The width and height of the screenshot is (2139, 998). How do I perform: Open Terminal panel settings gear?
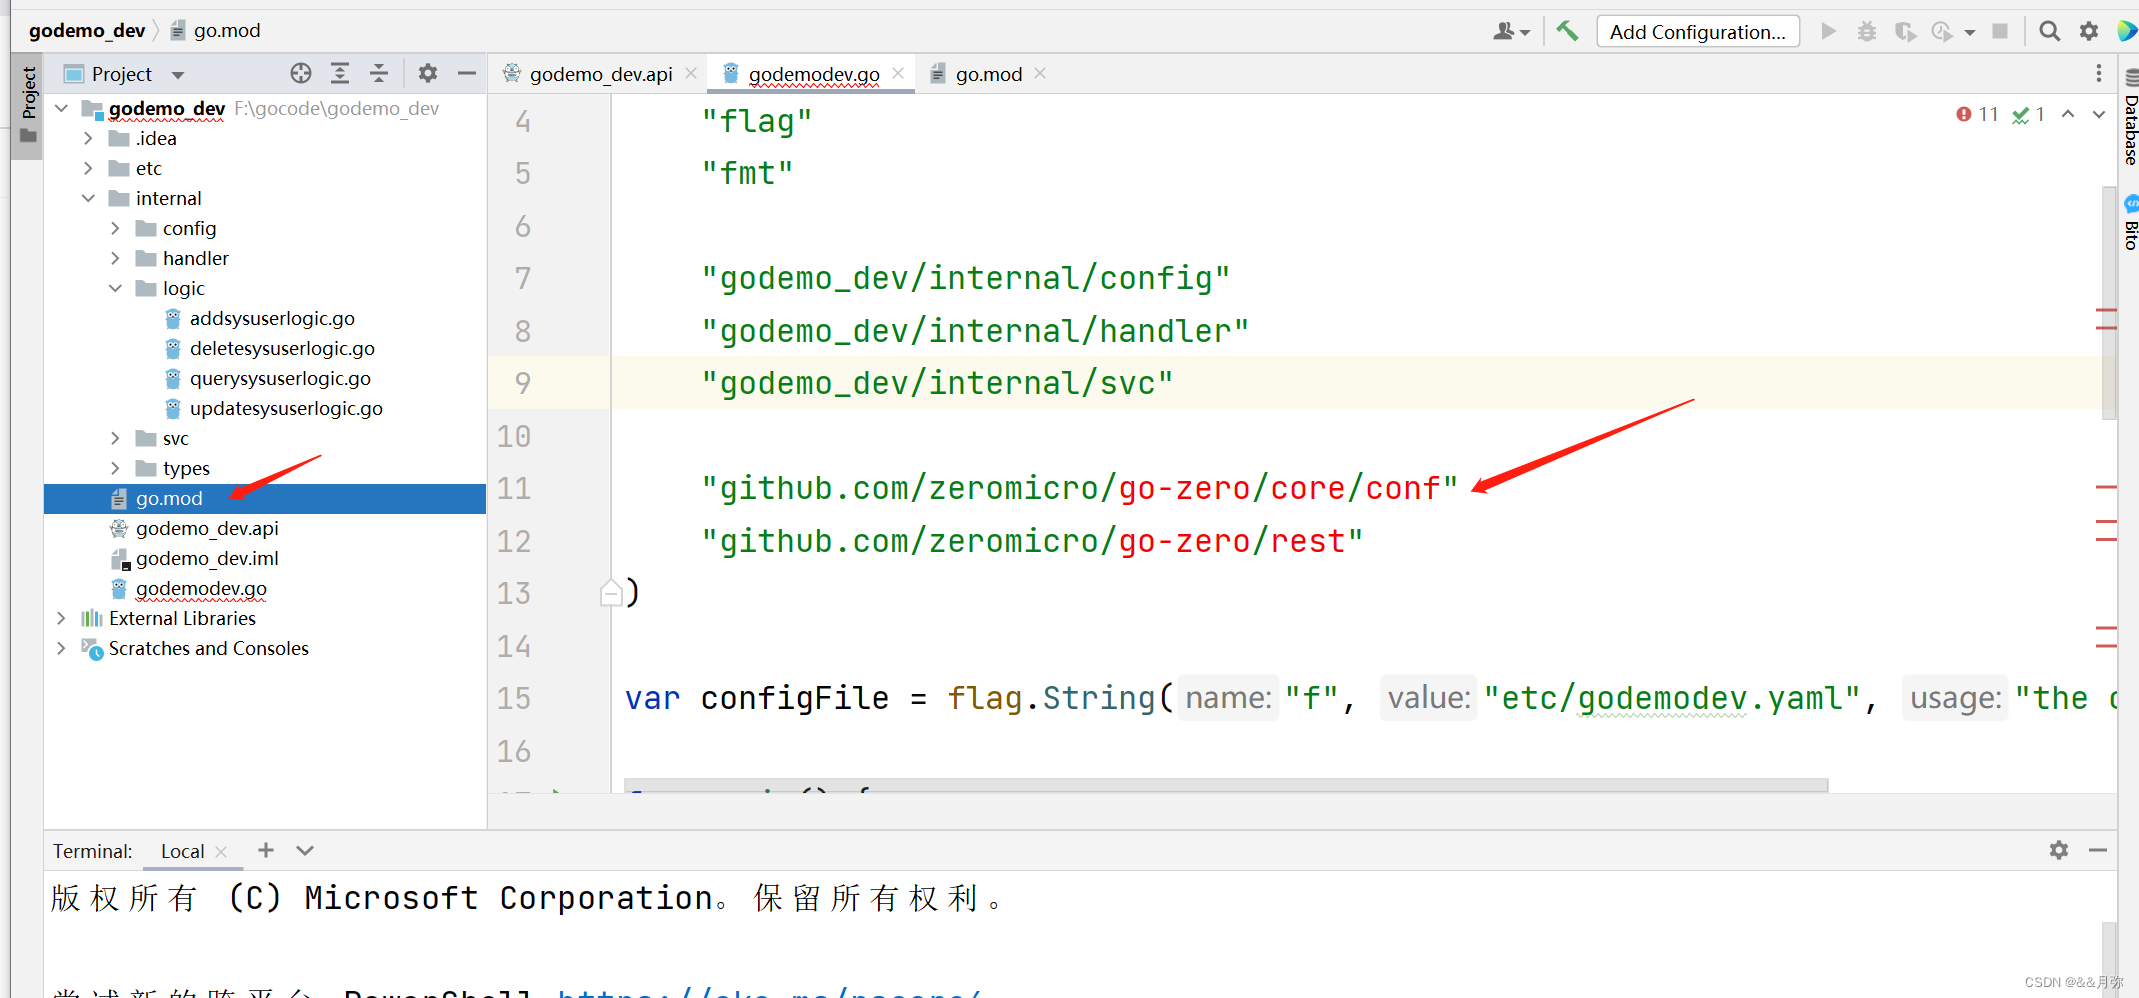tap(2059, 850)
